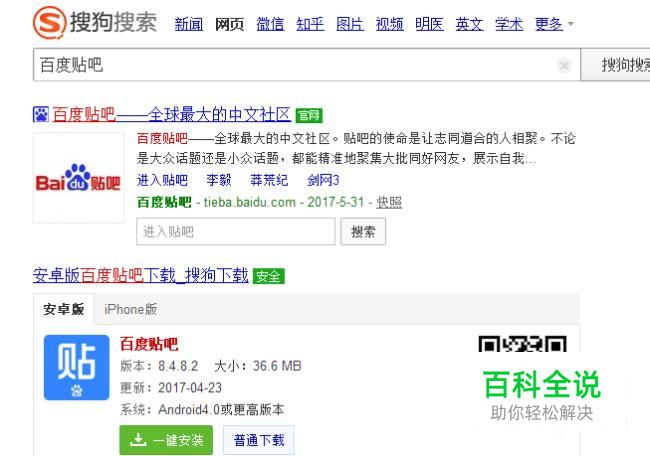Follow the 进入贴吧 sublink
The width and height of the screenshot is (650, 456).
[x=162, y=180]
